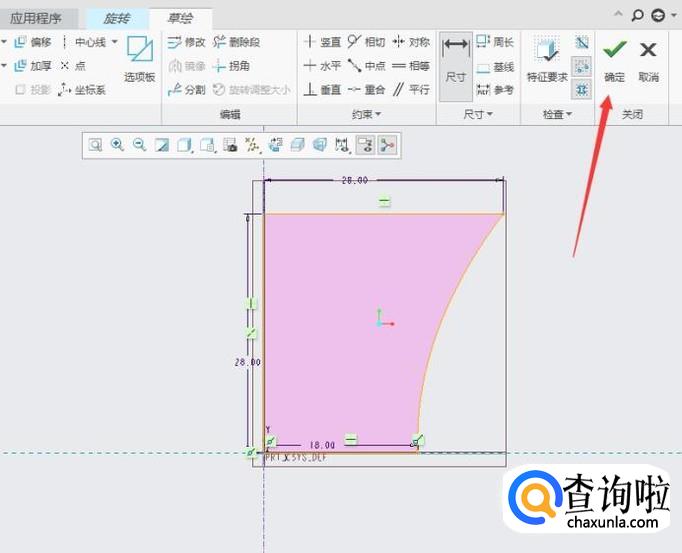
Task: Apply the 重合 coincident constraint
Action: tap(366, 90)
